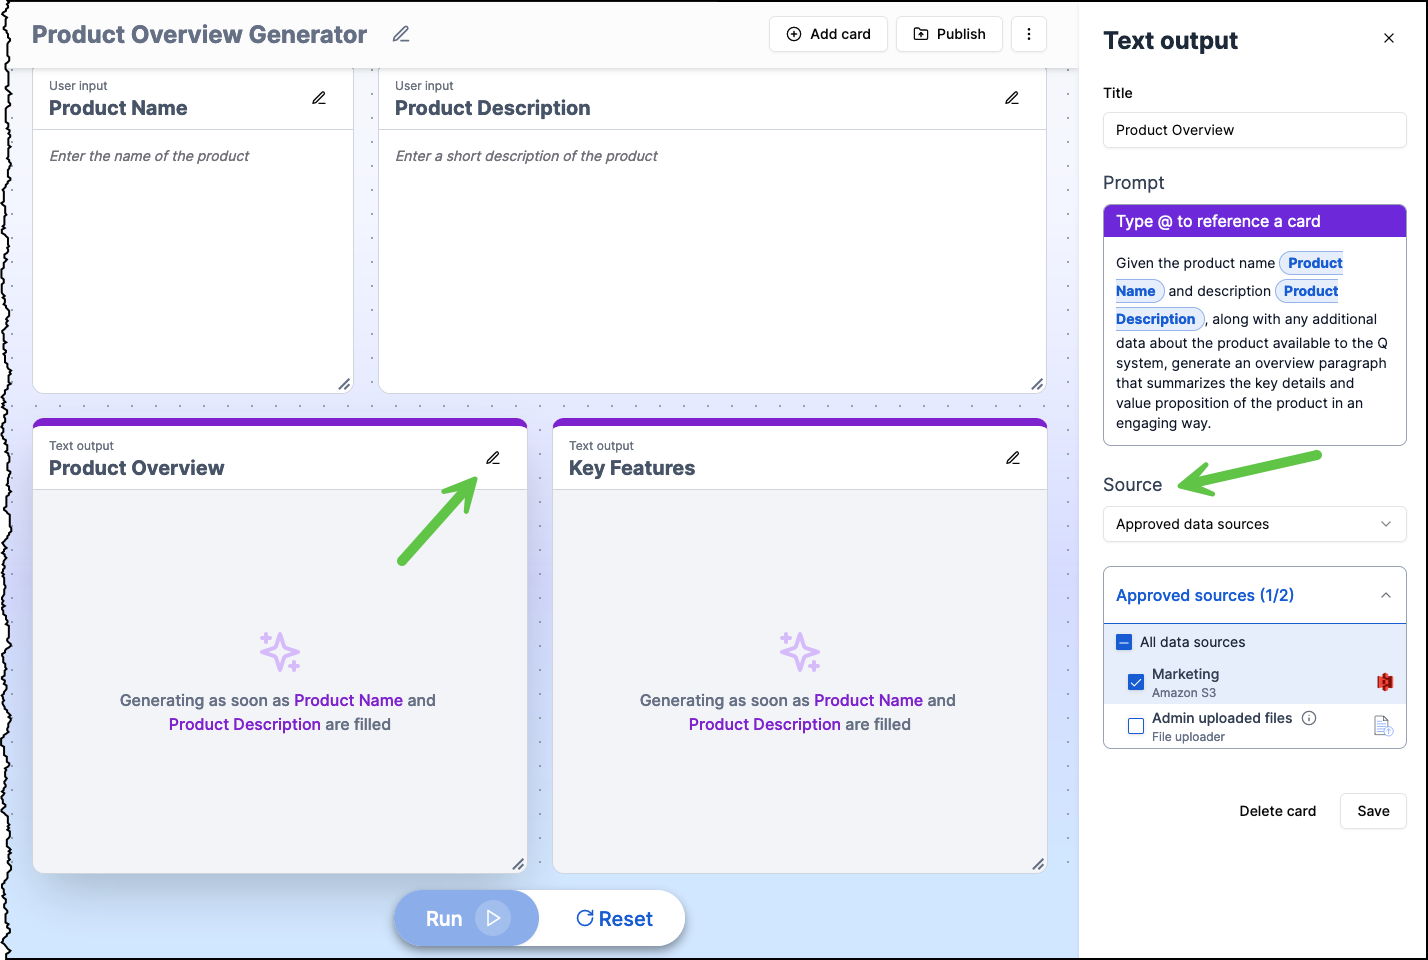The height and width of the screenshot is (960, 1428).
Task: Grab the Key Features card resize handle
Action: pos(1038,864)
